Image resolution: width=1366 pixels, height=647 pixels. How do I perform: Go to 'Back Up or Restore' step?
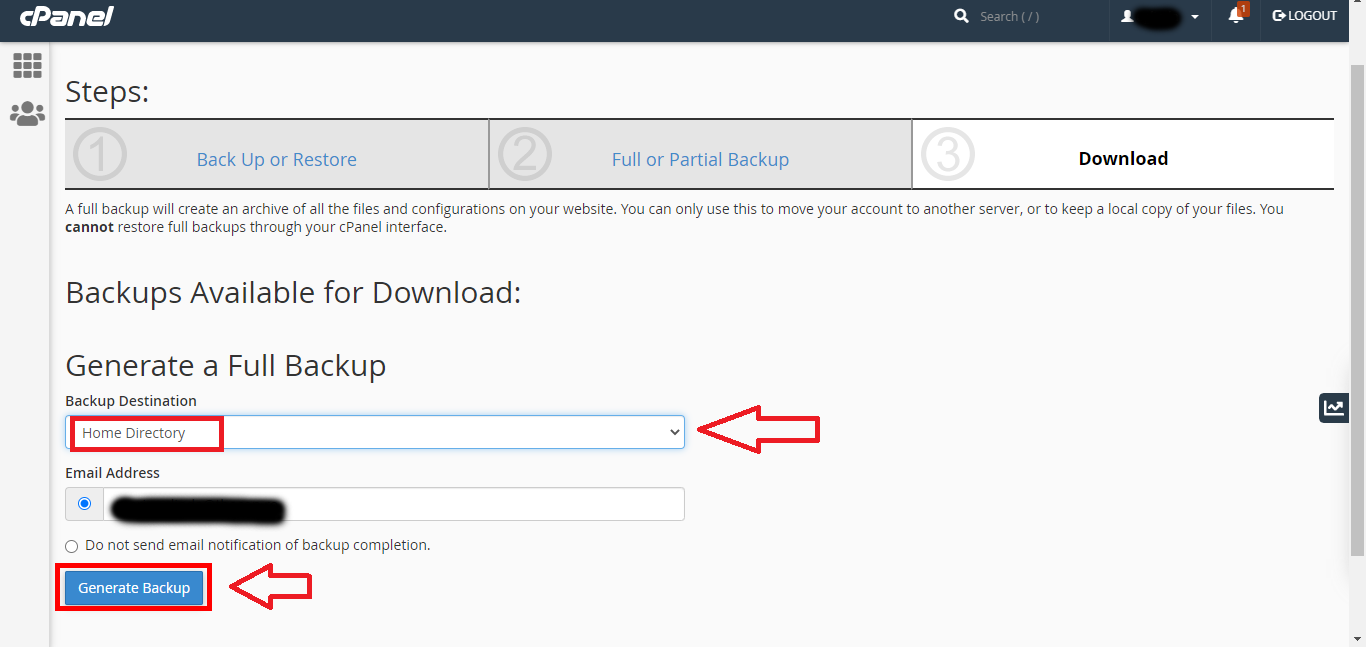[276, 160]
